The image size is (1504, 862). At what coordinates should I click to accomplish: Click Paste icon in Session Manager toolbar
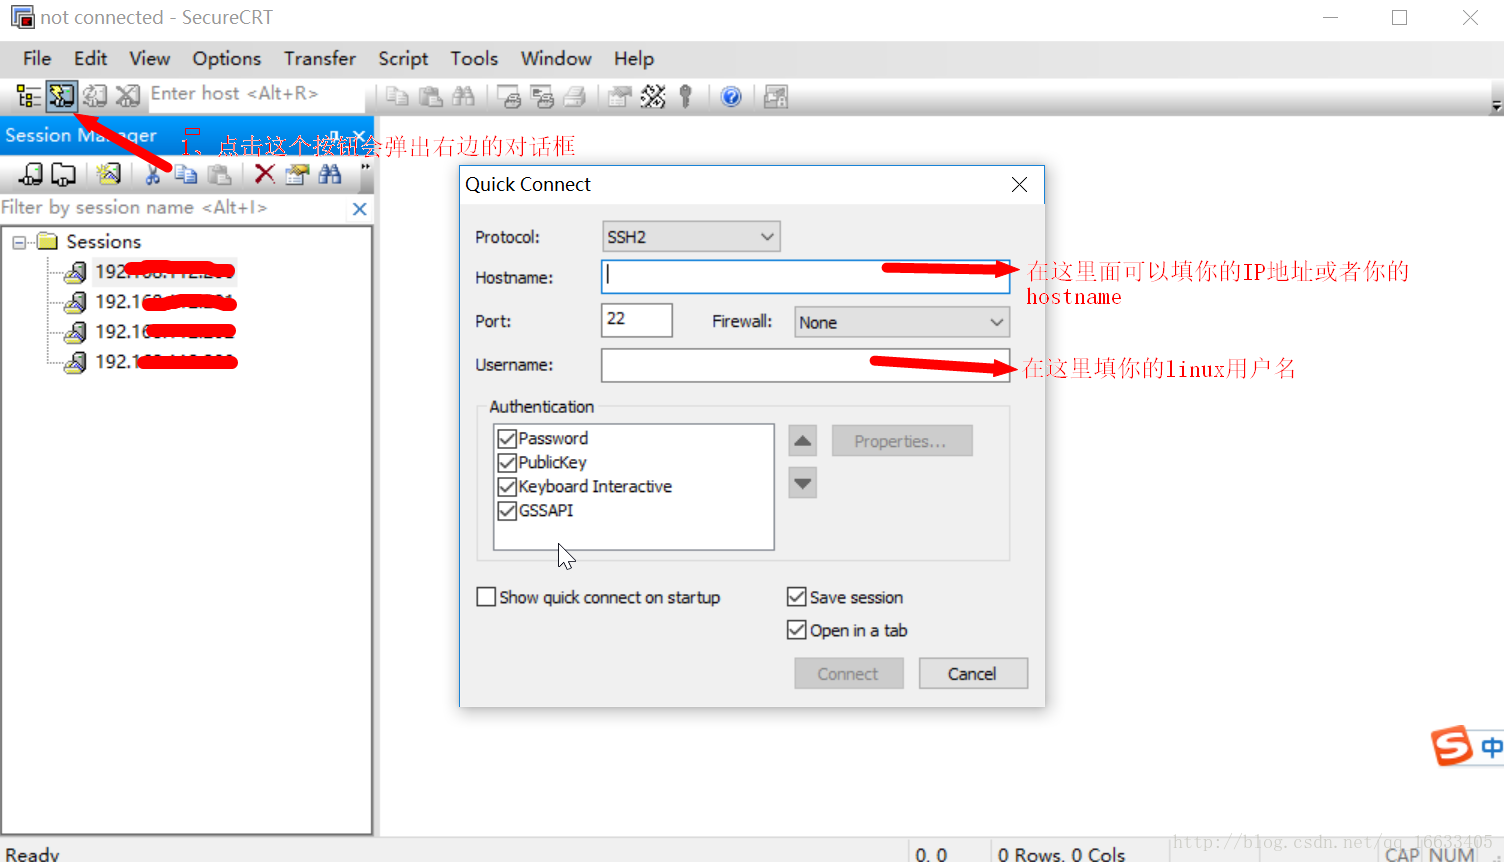tap(219, 174)
